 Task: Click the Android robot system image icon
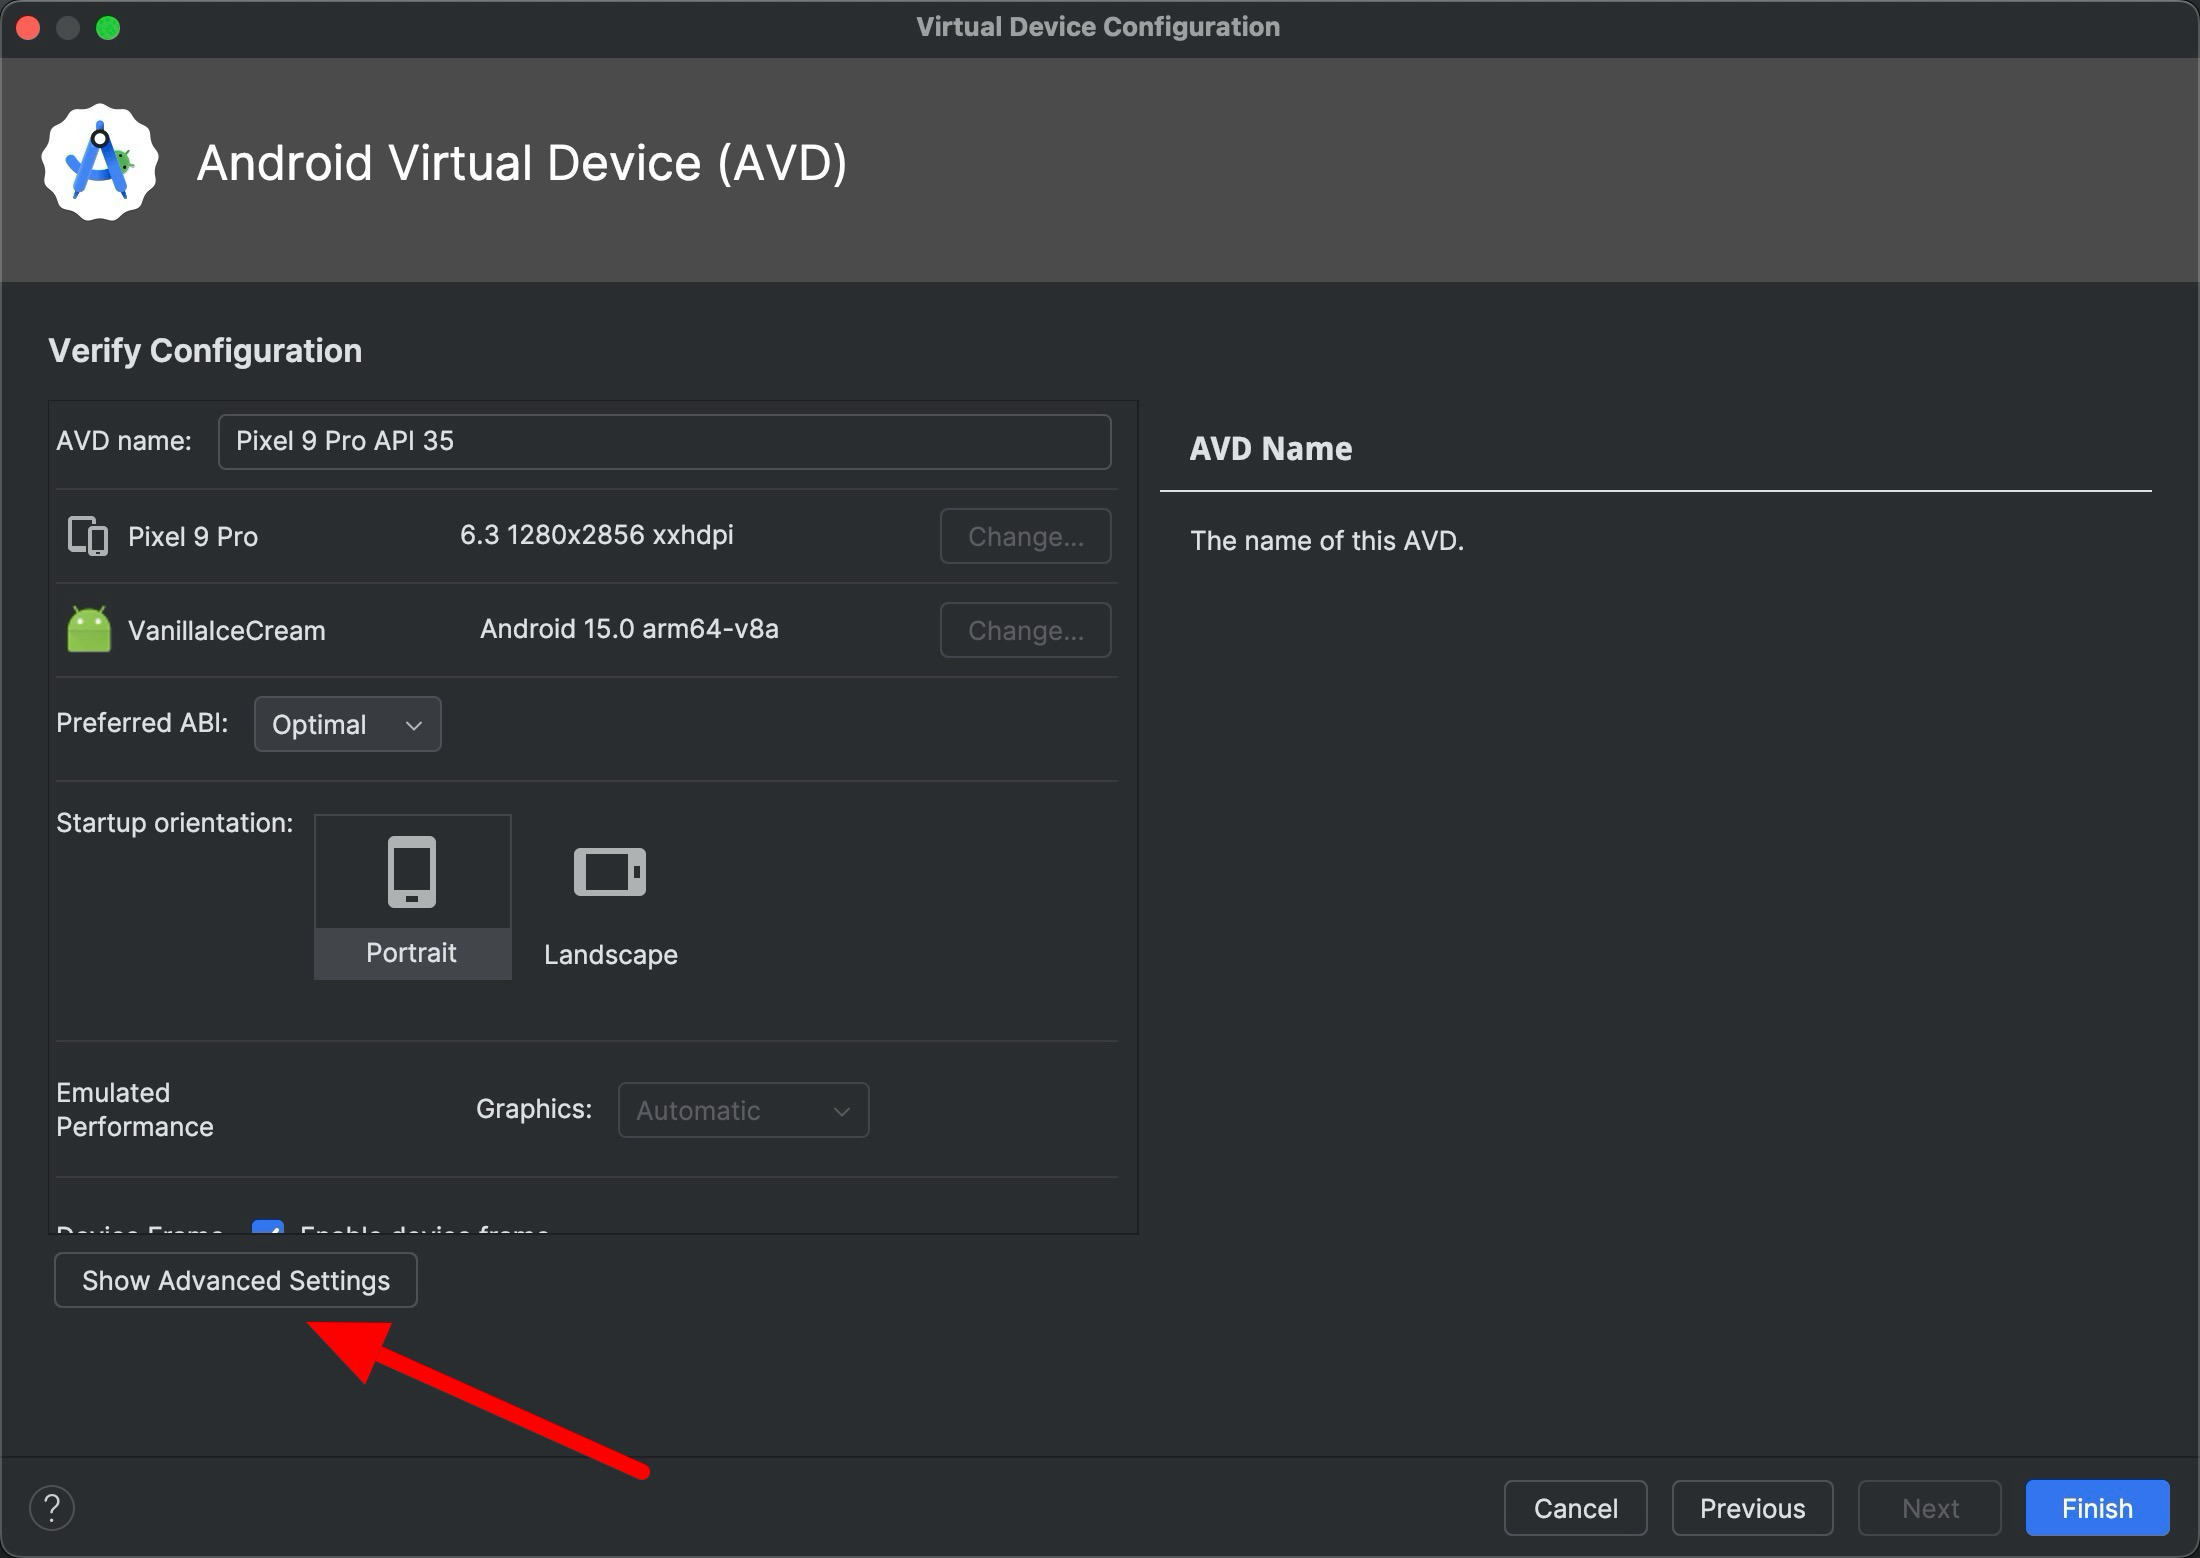pyautogui.click(x=88, y=629)
